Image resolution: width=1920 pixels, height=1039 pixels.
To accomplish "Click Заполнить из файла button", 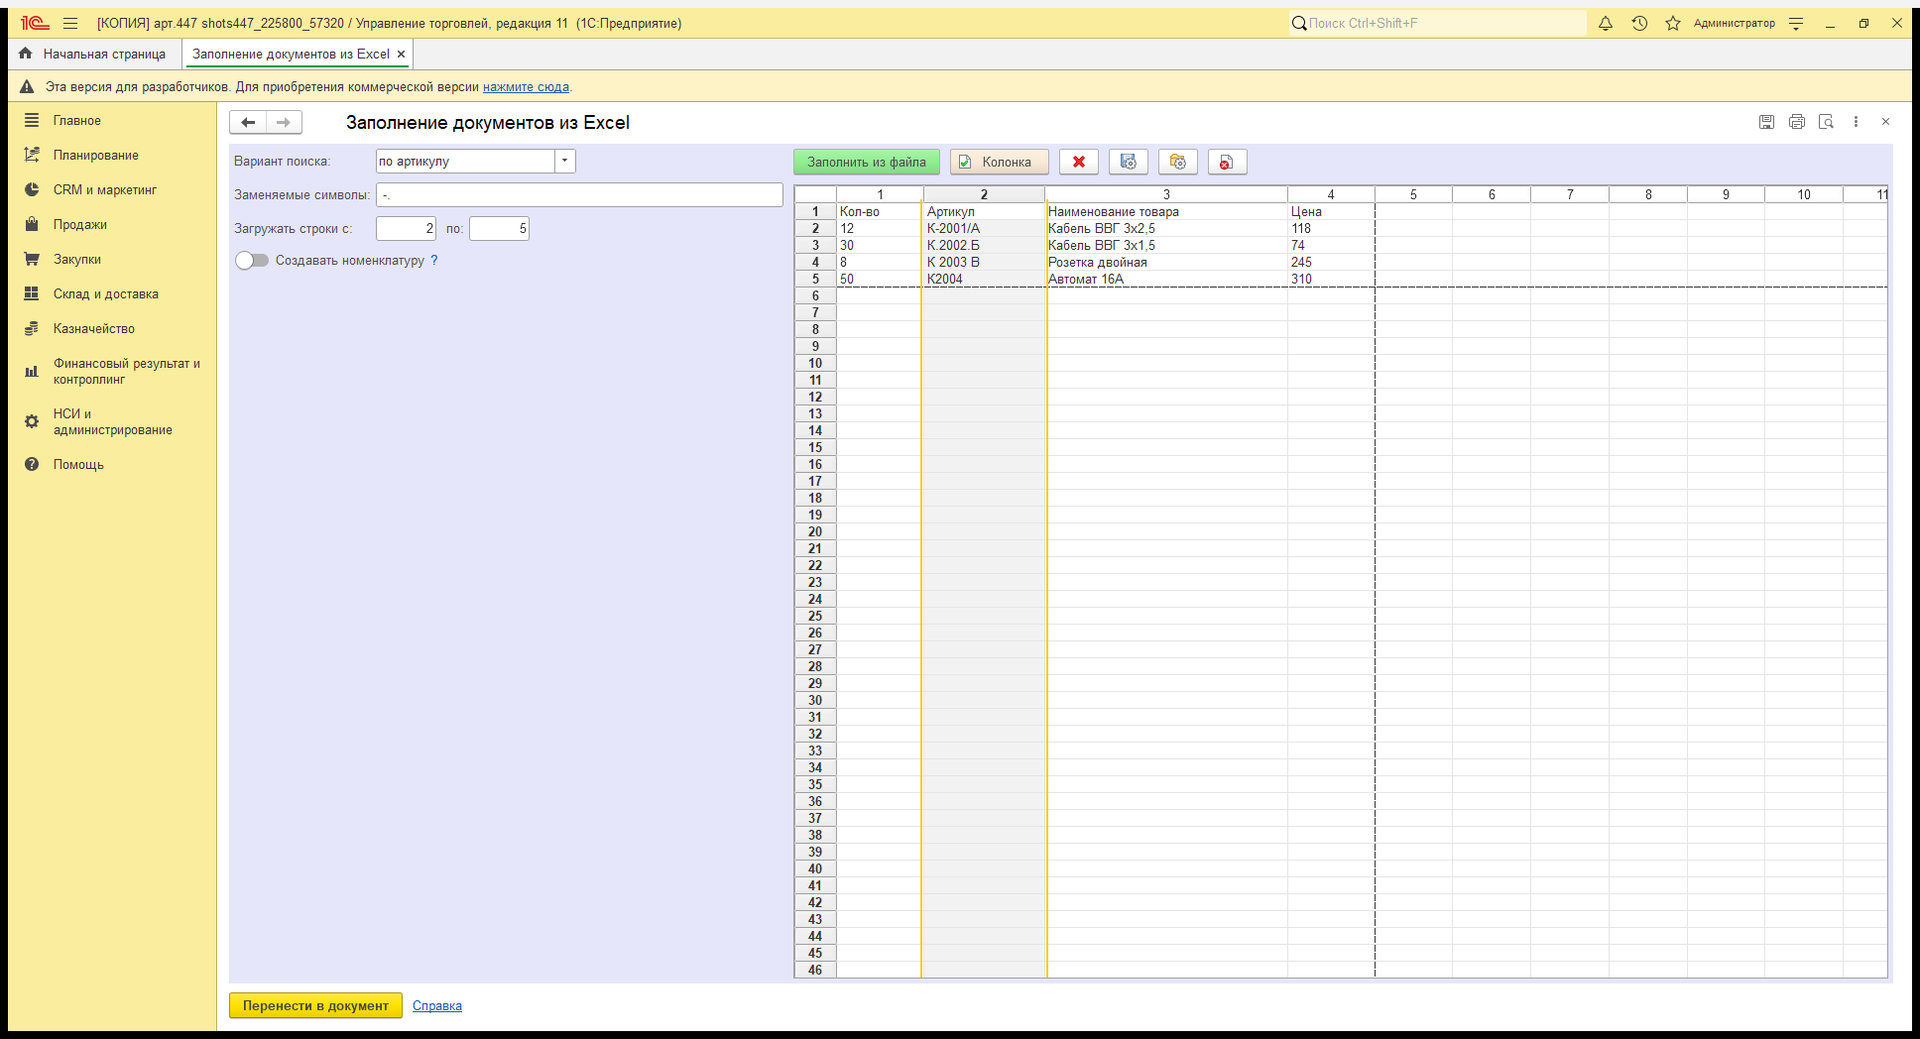I will (x=866, y=162).
